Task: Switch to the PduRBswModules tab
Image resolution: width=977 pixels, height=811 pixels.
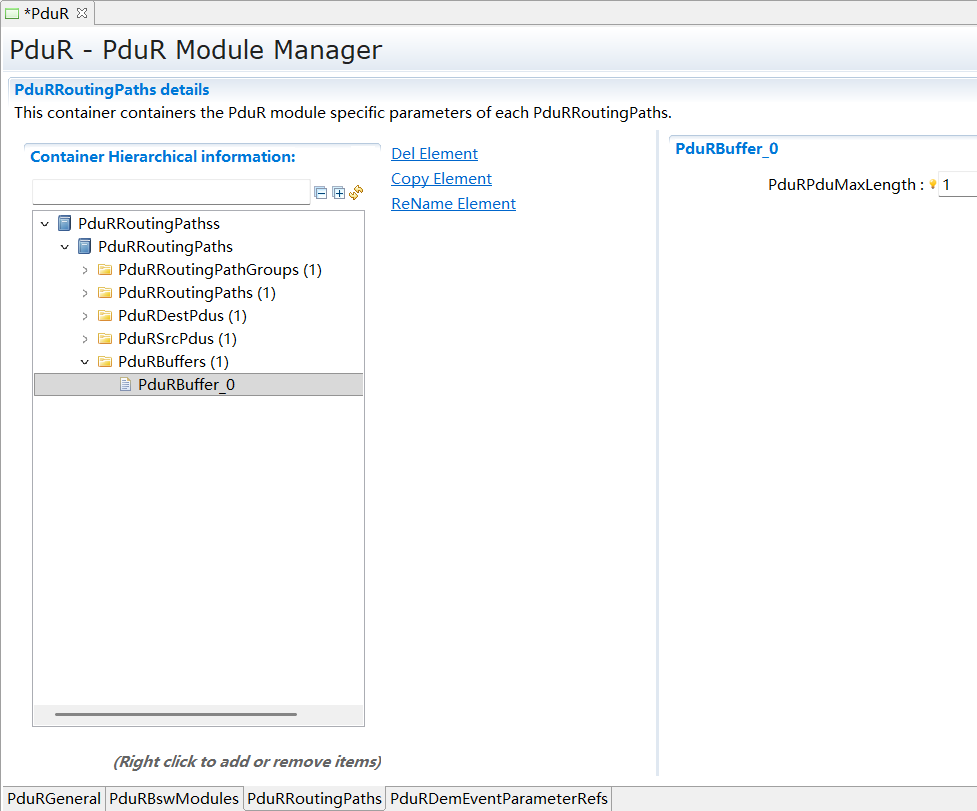Action: pos(174,798)
